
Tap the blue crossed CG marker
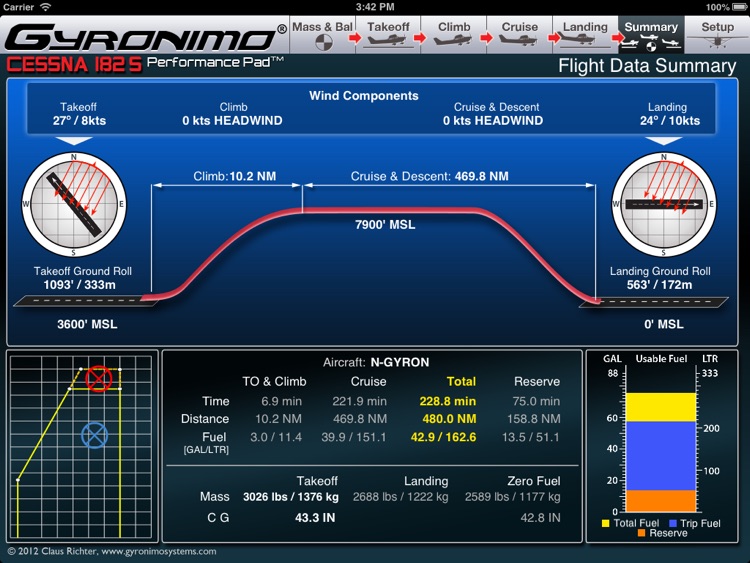(94, 435)
